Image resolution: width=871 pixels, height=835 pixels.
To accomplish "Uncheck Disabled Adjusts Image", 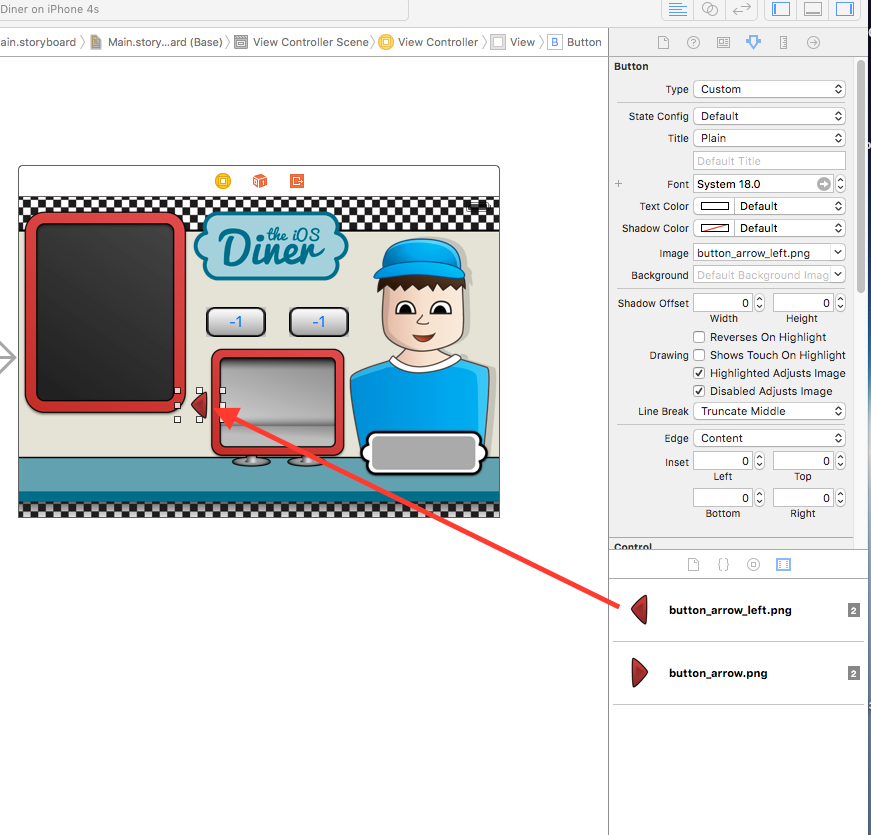I will point(699,391).
